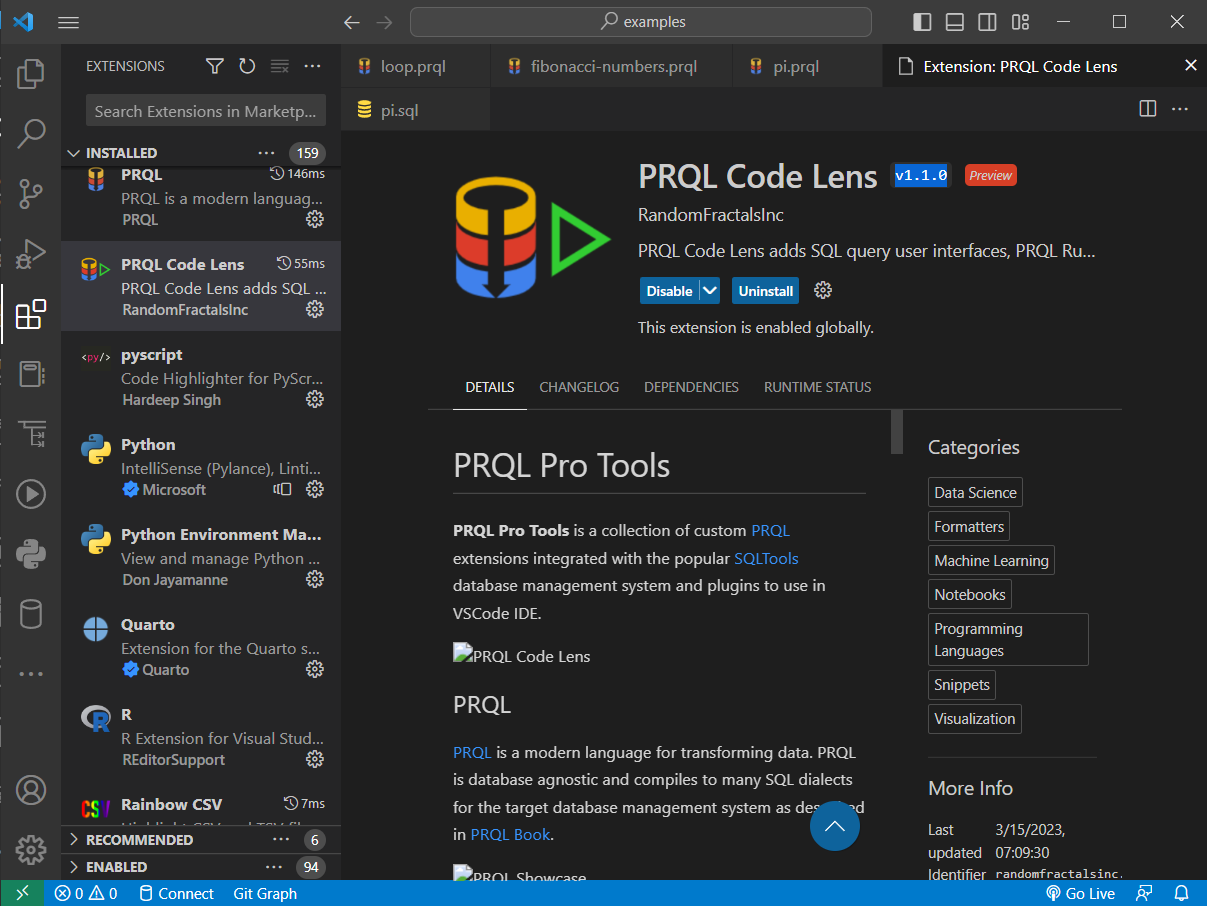
Task: Select the Data Science category
Action: [975, 492]
